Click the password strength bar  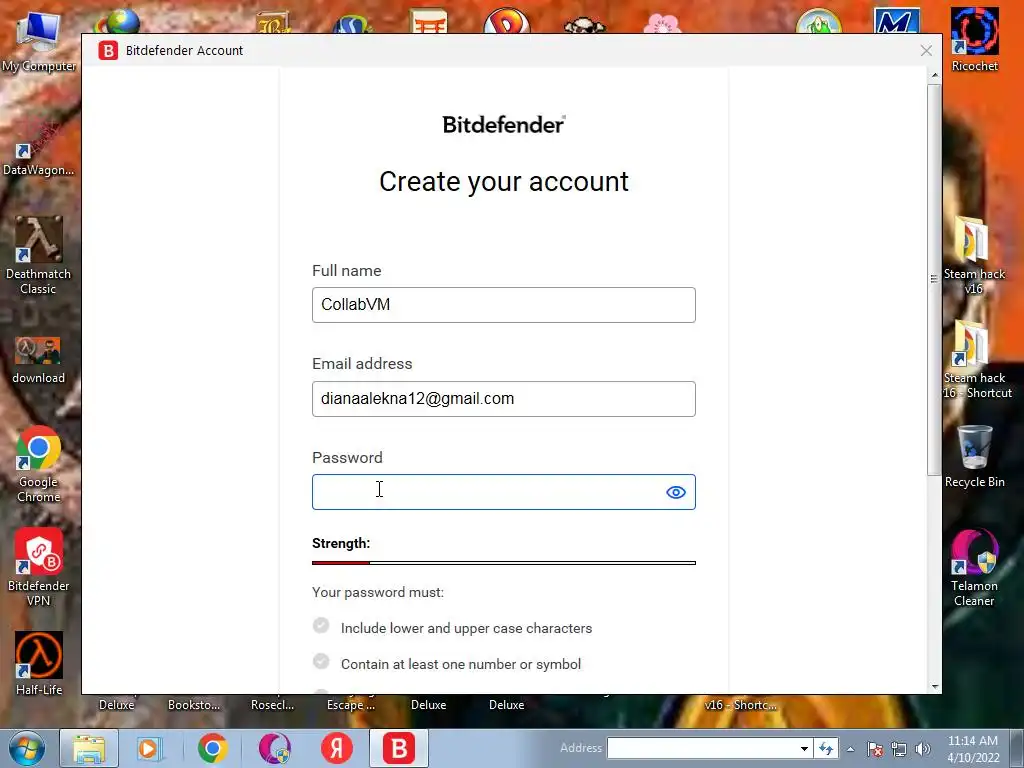tap(504, 562)
